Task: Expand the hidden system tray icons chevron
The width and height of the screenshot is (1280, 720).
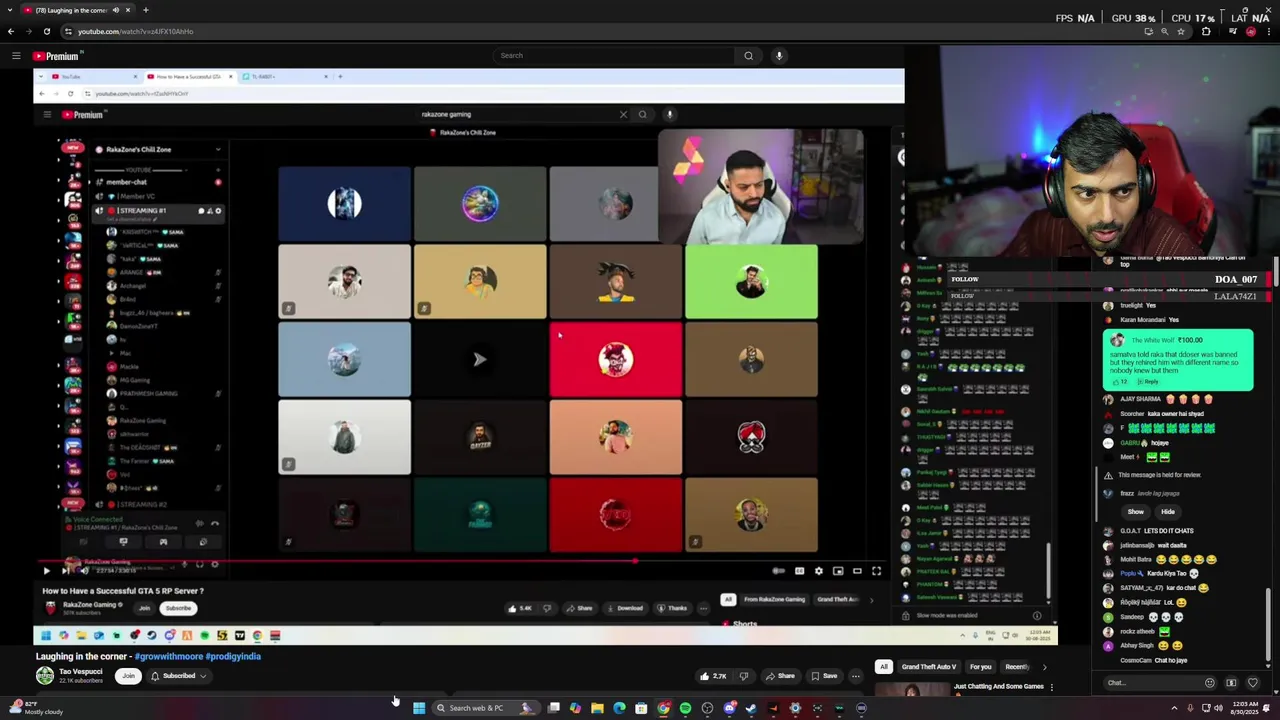Action: click(x=1174, y=708)
